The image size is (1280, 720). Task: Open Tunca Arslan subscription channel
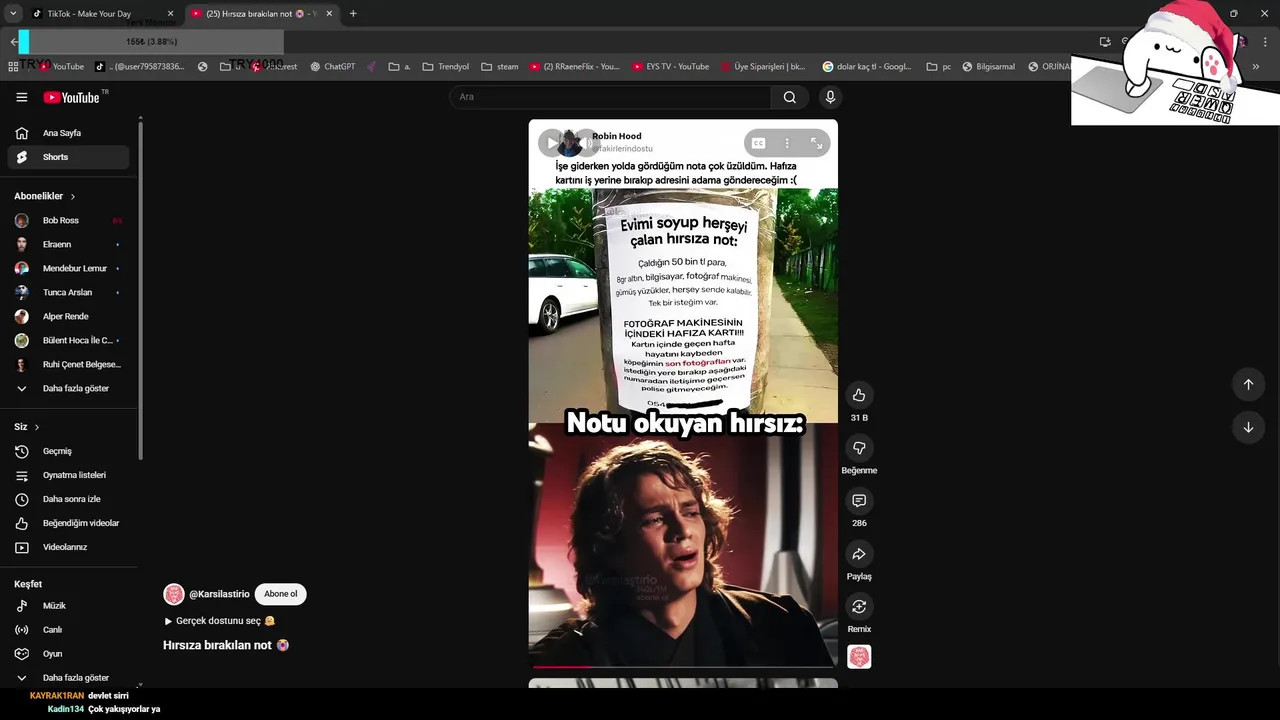tap(68, 292)
